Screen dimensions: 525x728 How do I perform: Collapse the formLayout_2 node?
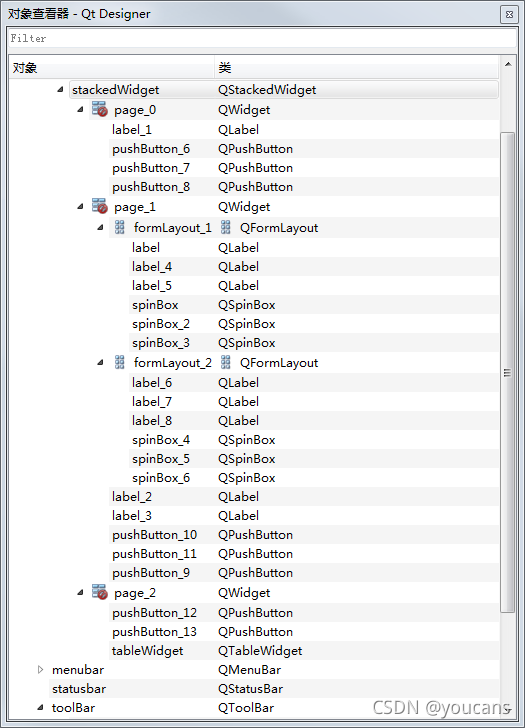click(100, 362)
